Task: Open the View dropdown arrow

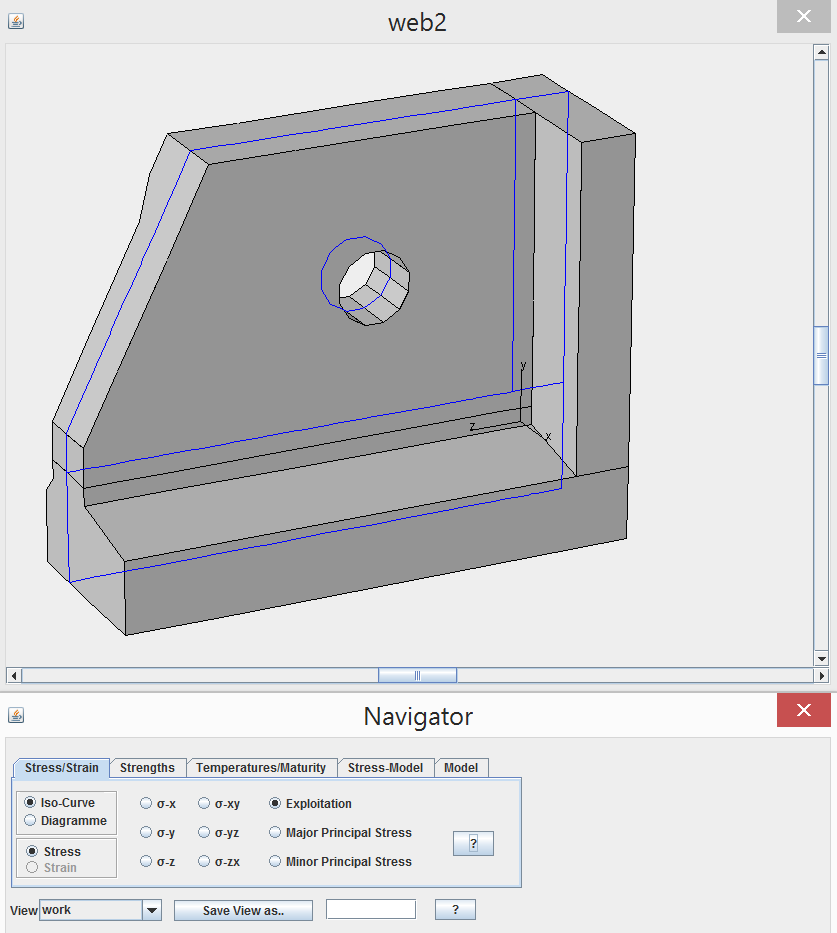Action: pyautogui.click(x=151, y=910)
